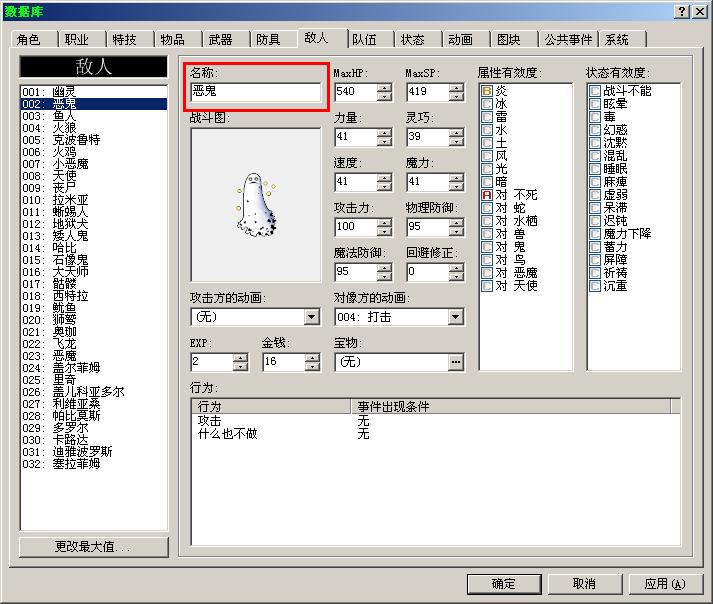Toggle the 对 蛇 element efficiency box
The image size is (713, 604).
[x=487, y=208]
